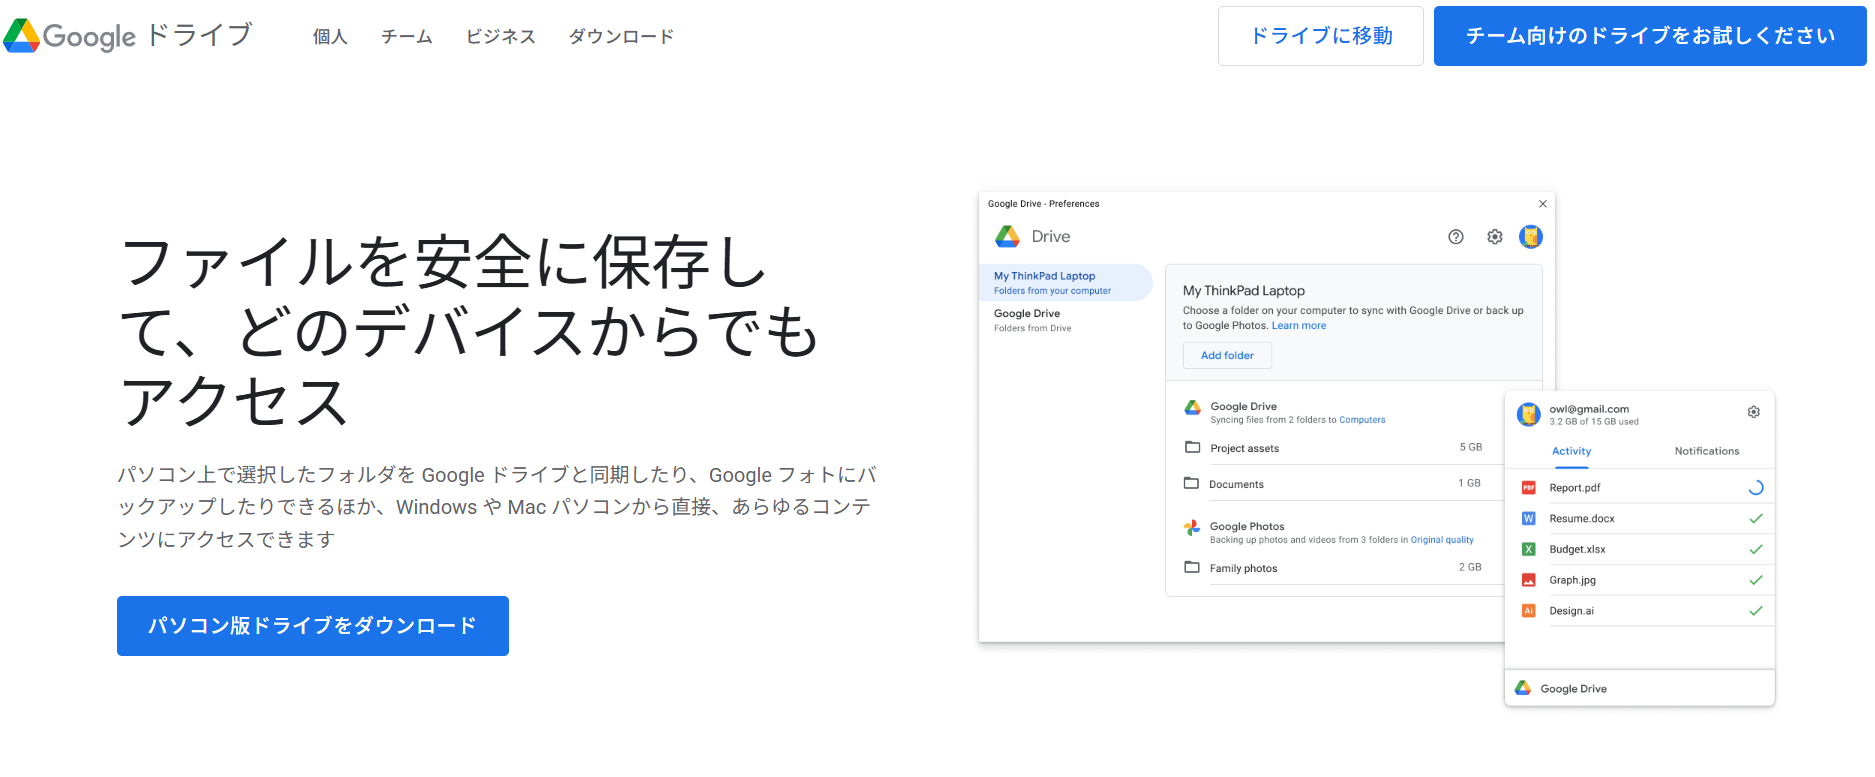Close the Google Drive Preferences window
This screenshot has height=777, width=1875.
(1542, 204)
